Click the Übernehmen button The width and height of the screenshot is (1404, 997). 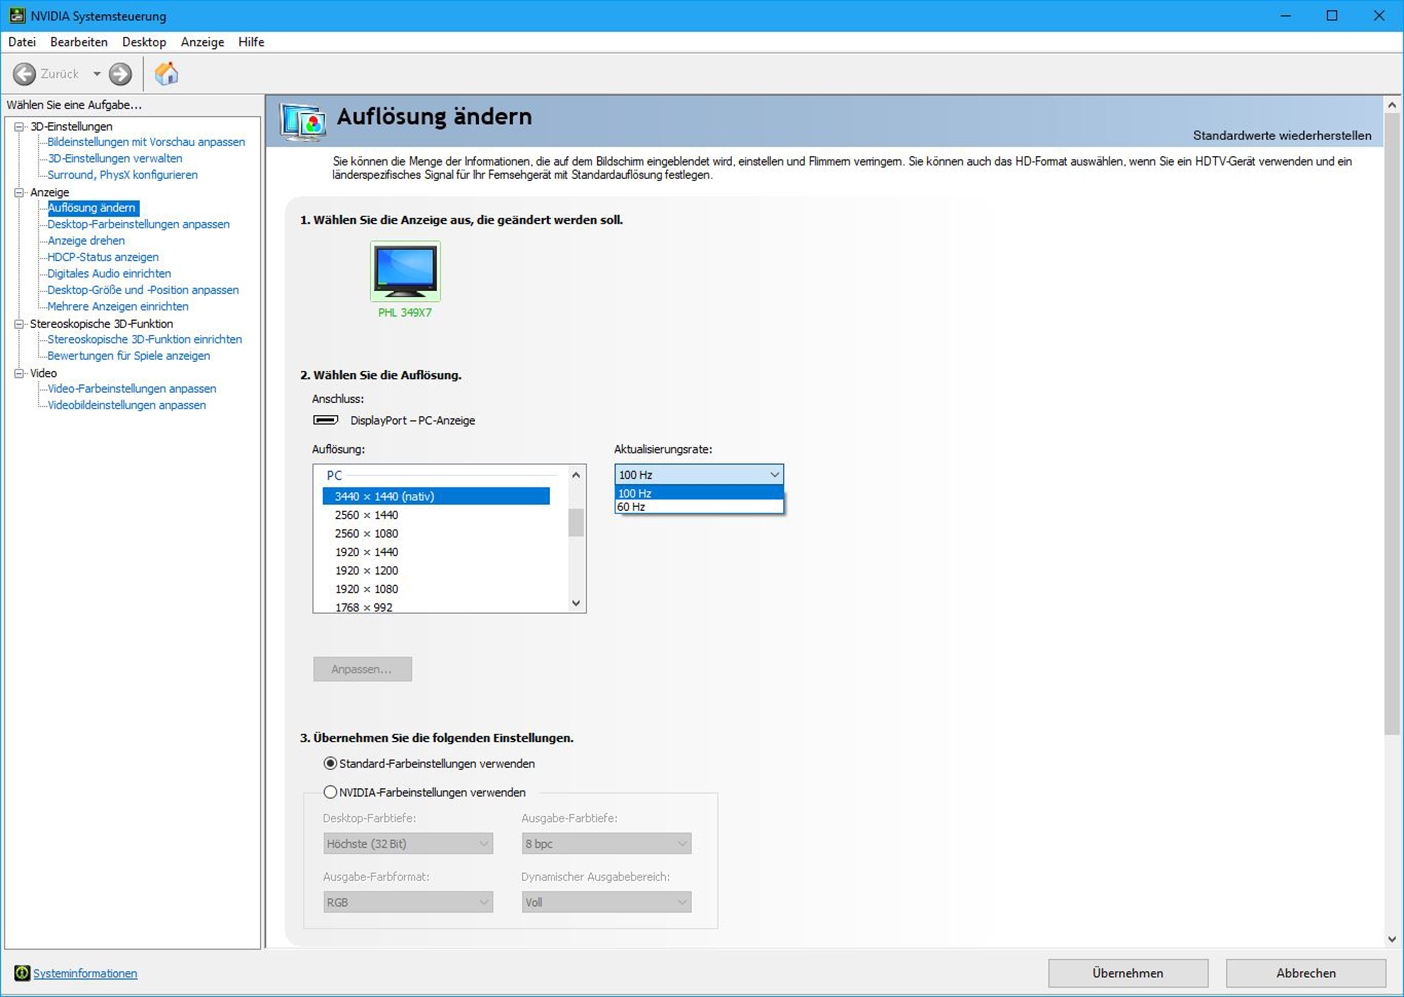point(1128,973)
